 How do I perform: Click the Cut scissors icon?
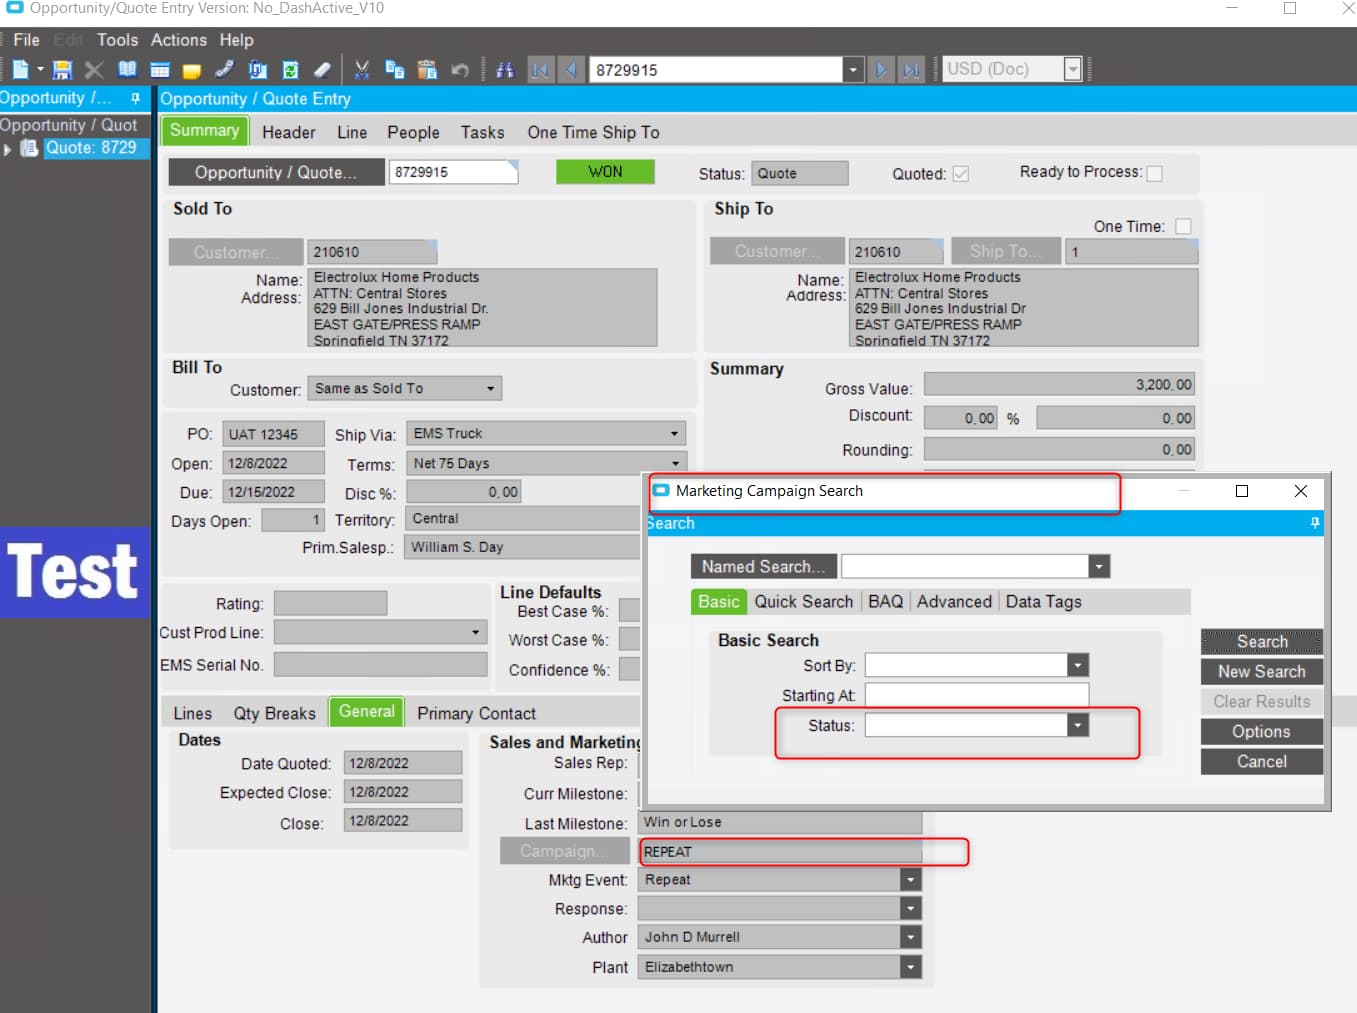(x=362, y=70)
